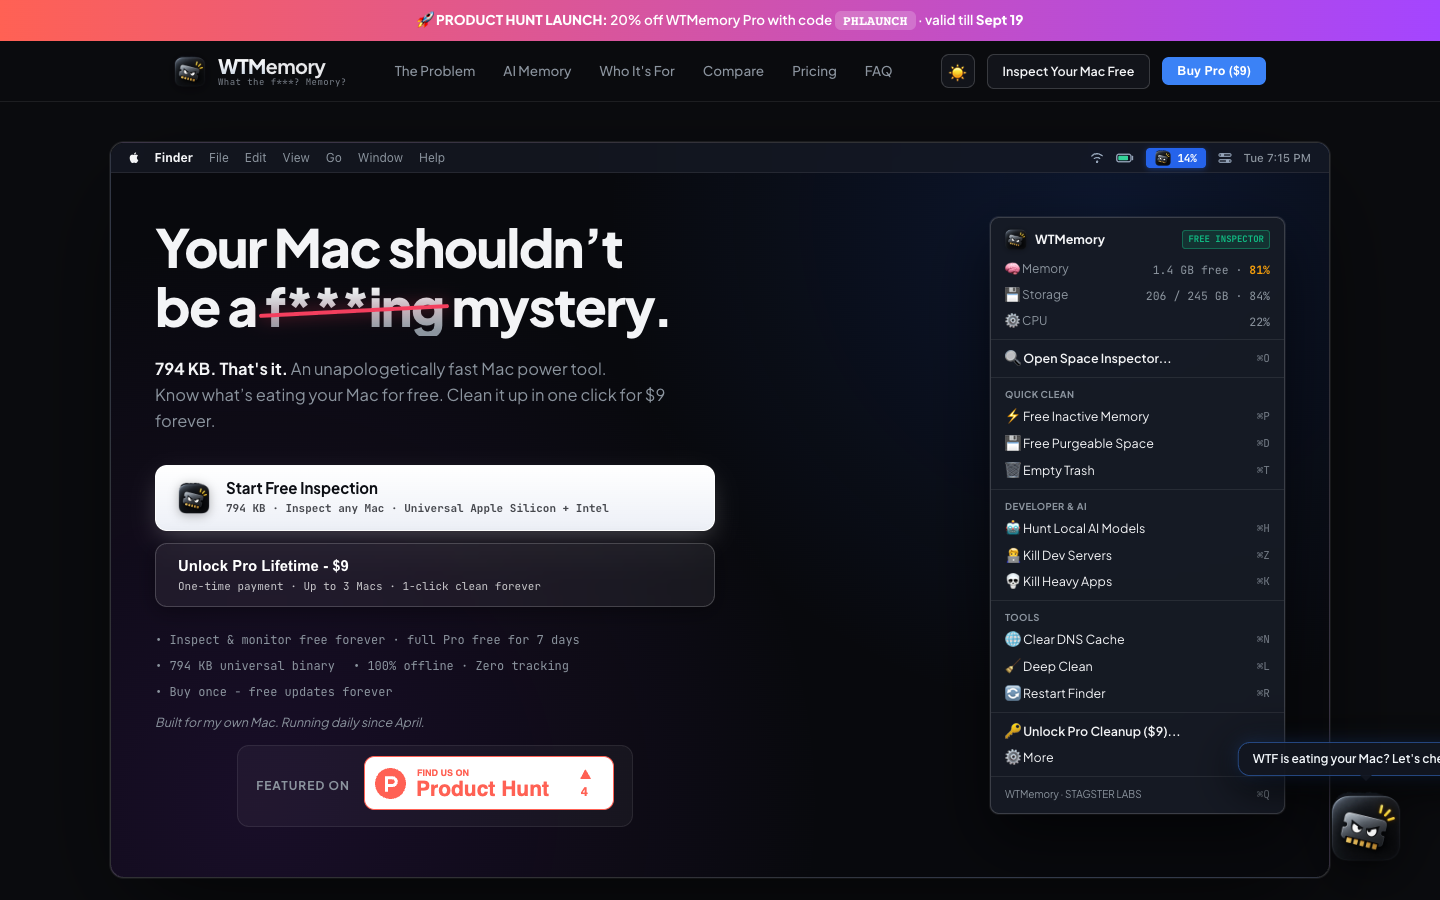Click the gear icon beside More
This screenshot has height=900, width=1440.
(1012, 757)
